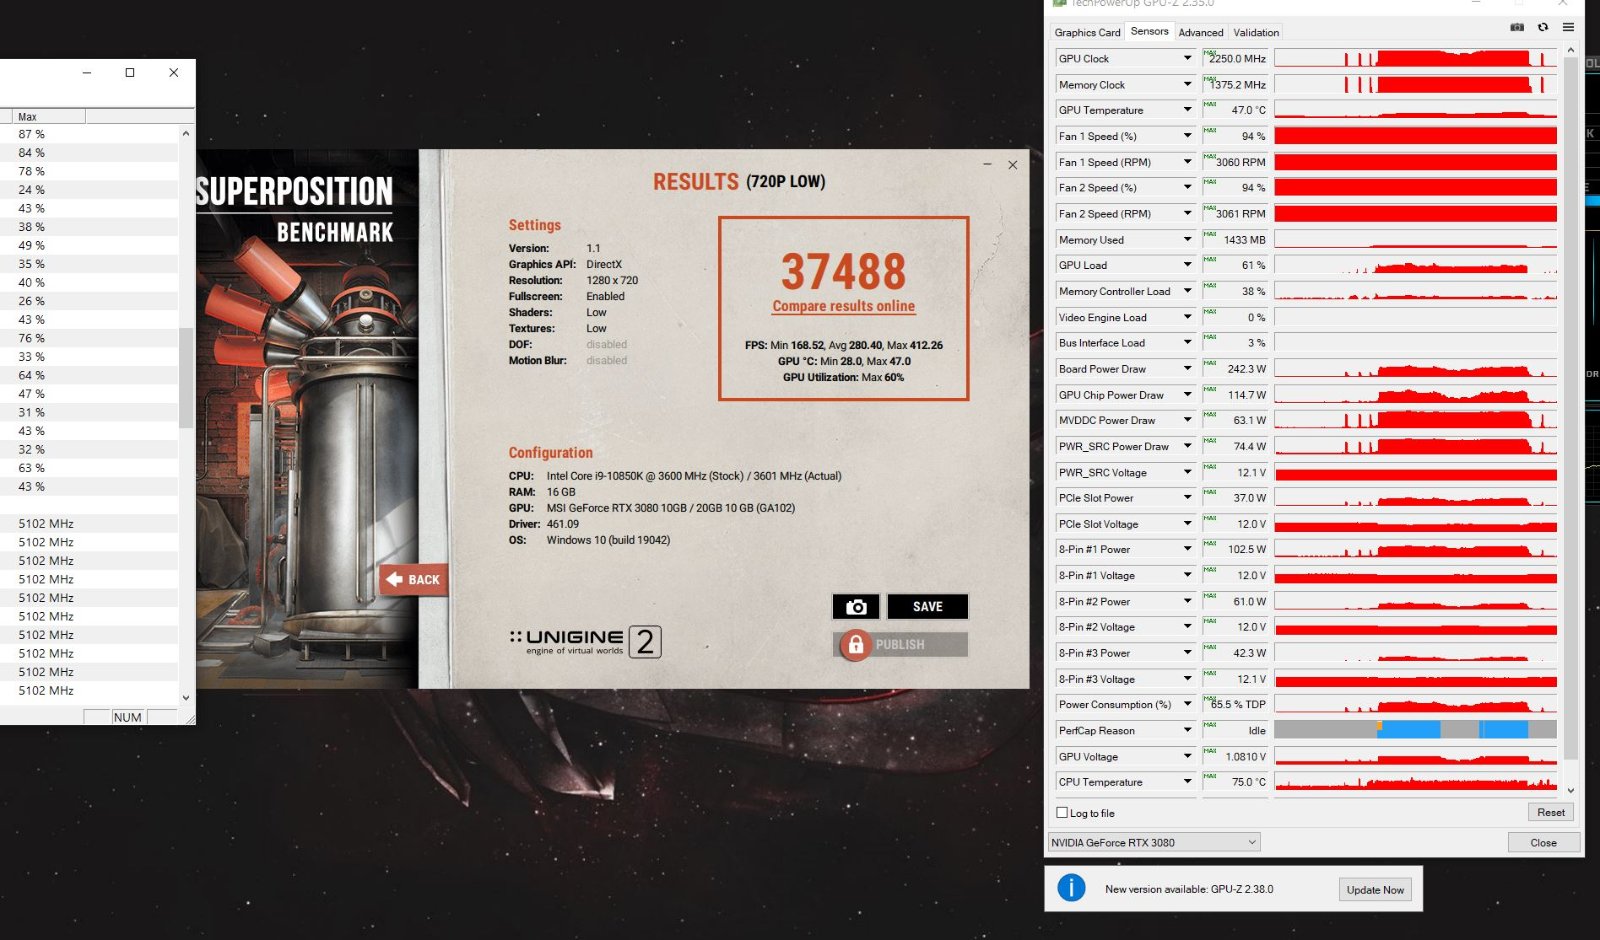Image resolution: width=1600 pixels, height=940 pixels.
Task: Click the scroll down arrow in left window
Action: click(x=186, y=698)
